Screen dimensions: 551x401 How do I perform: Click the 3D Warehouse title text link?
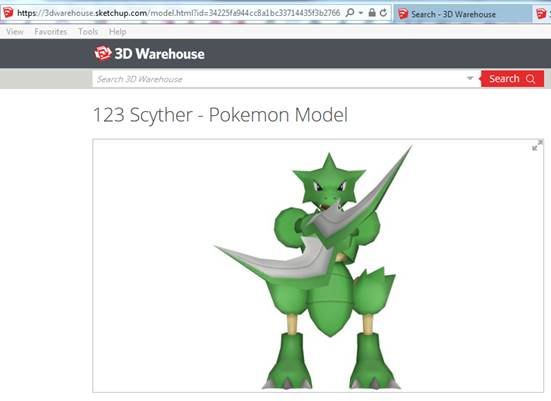(x=160, y=54)
